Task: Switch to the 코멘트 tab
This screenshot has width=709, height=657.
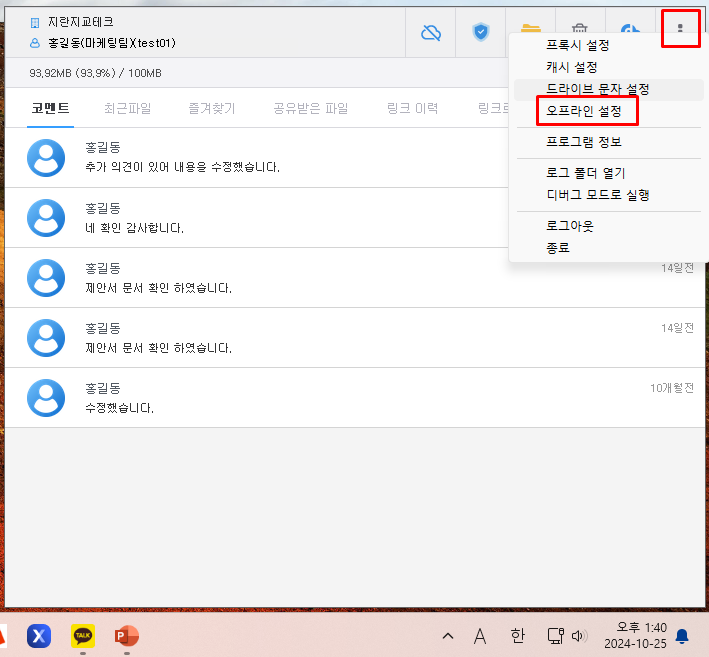Action: (50, 109)
